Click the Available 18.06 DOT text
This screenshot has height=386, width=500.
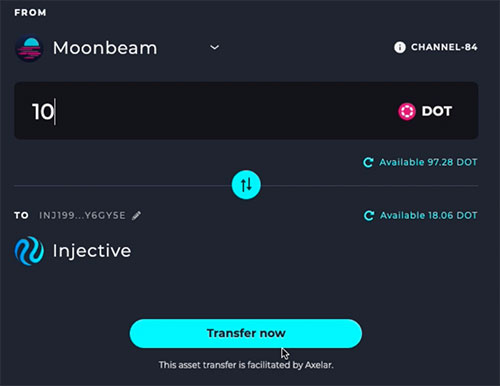[429, 216]
